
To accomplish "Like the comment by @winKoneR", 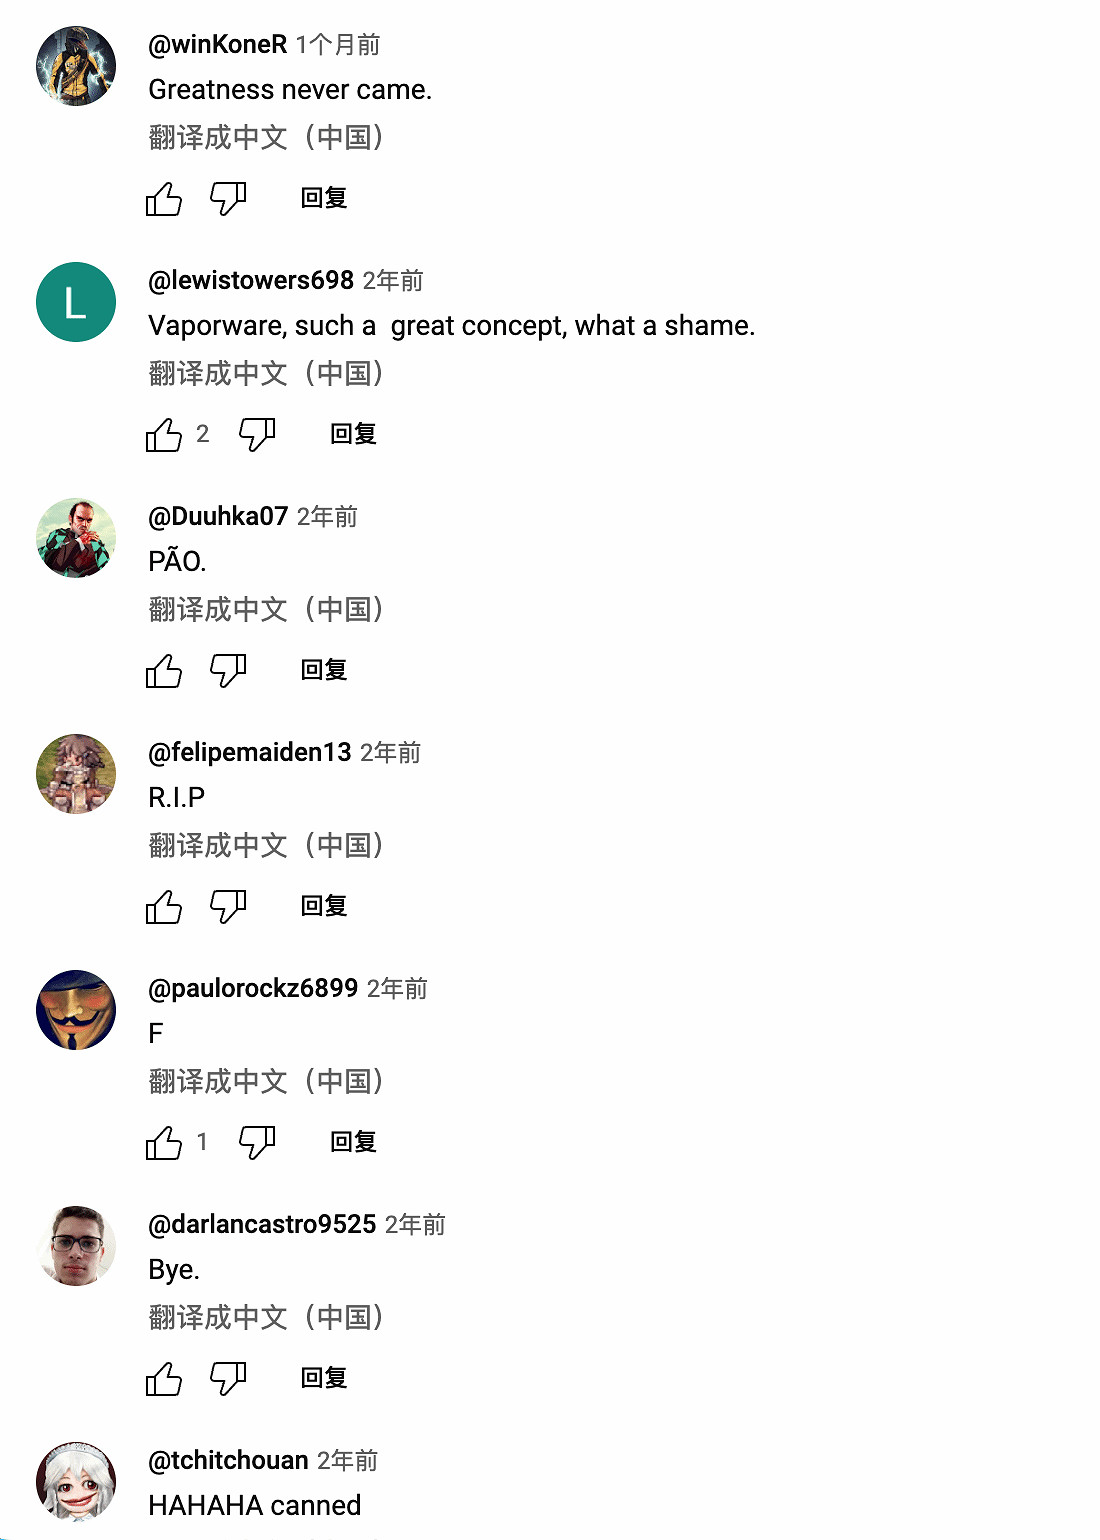I will pos(164,198).
